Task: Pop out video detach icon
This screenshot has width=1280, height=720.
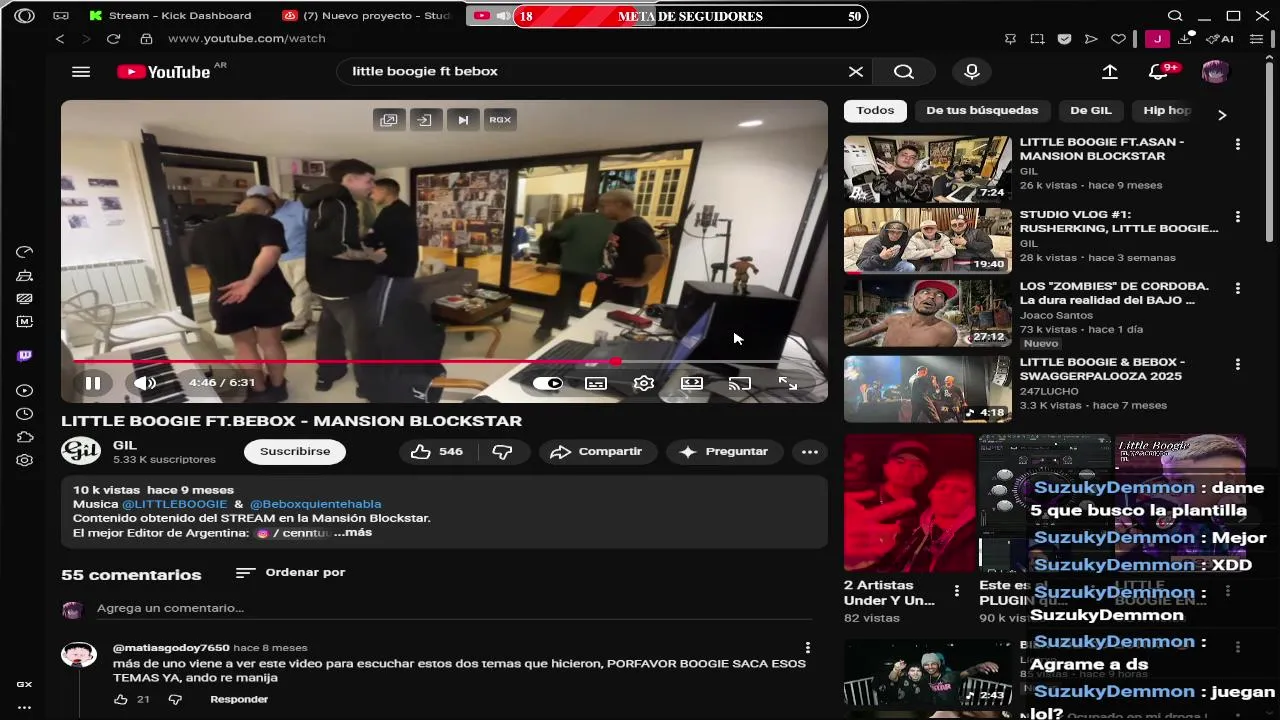Action: pos(388,120)
